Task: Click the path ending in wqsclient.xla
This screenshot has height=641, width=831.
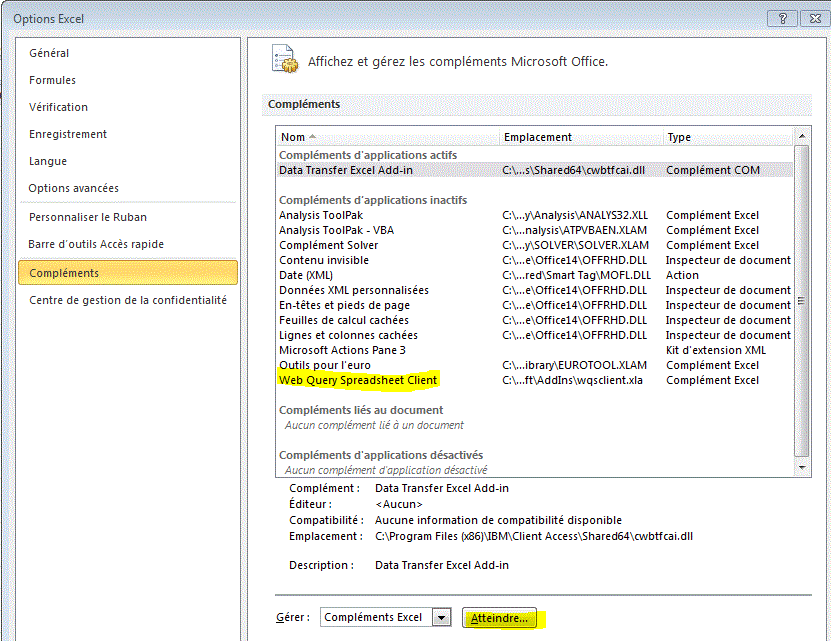Action: (x=572, y=380)
